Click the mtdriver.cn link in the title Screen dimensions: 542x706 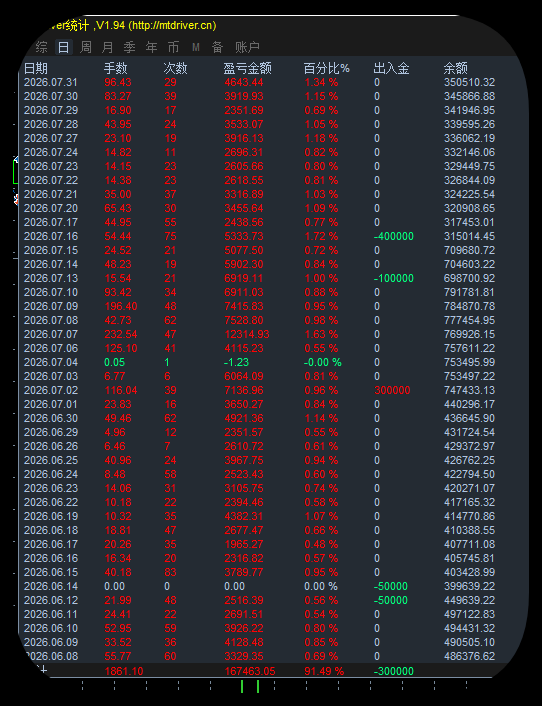pos(172,26)
